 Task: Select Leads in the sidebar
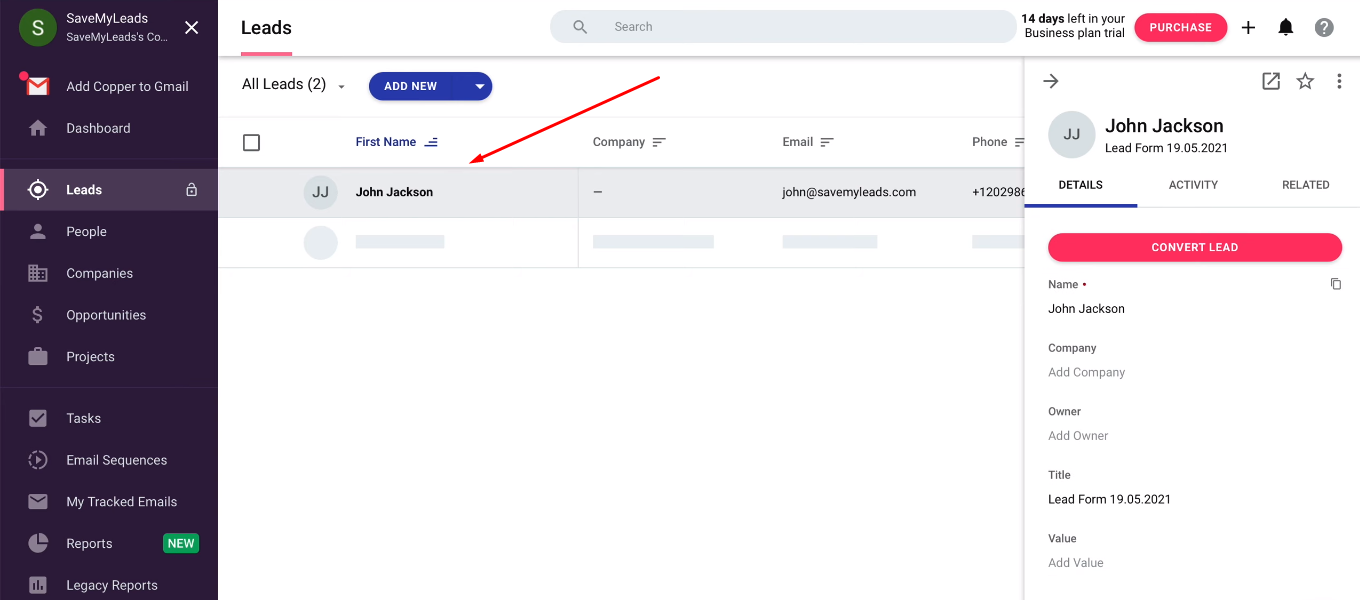[109, 190]
